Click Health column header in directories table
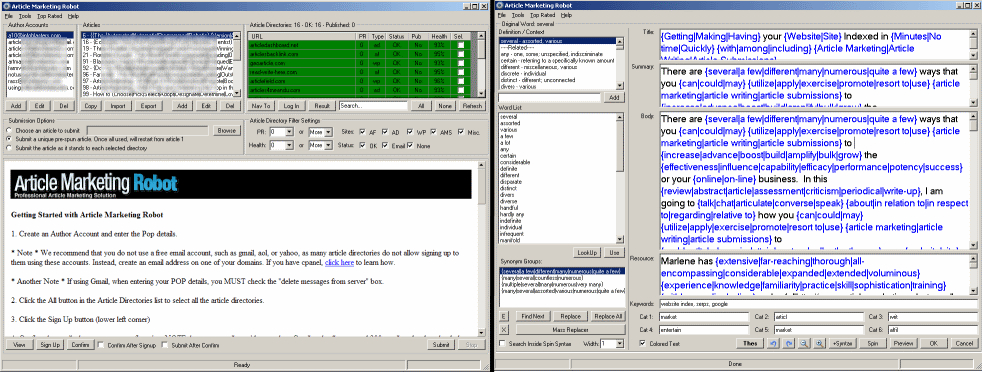Image resolution: width=982 pixels, height=372 pixels. pos(439,36)
